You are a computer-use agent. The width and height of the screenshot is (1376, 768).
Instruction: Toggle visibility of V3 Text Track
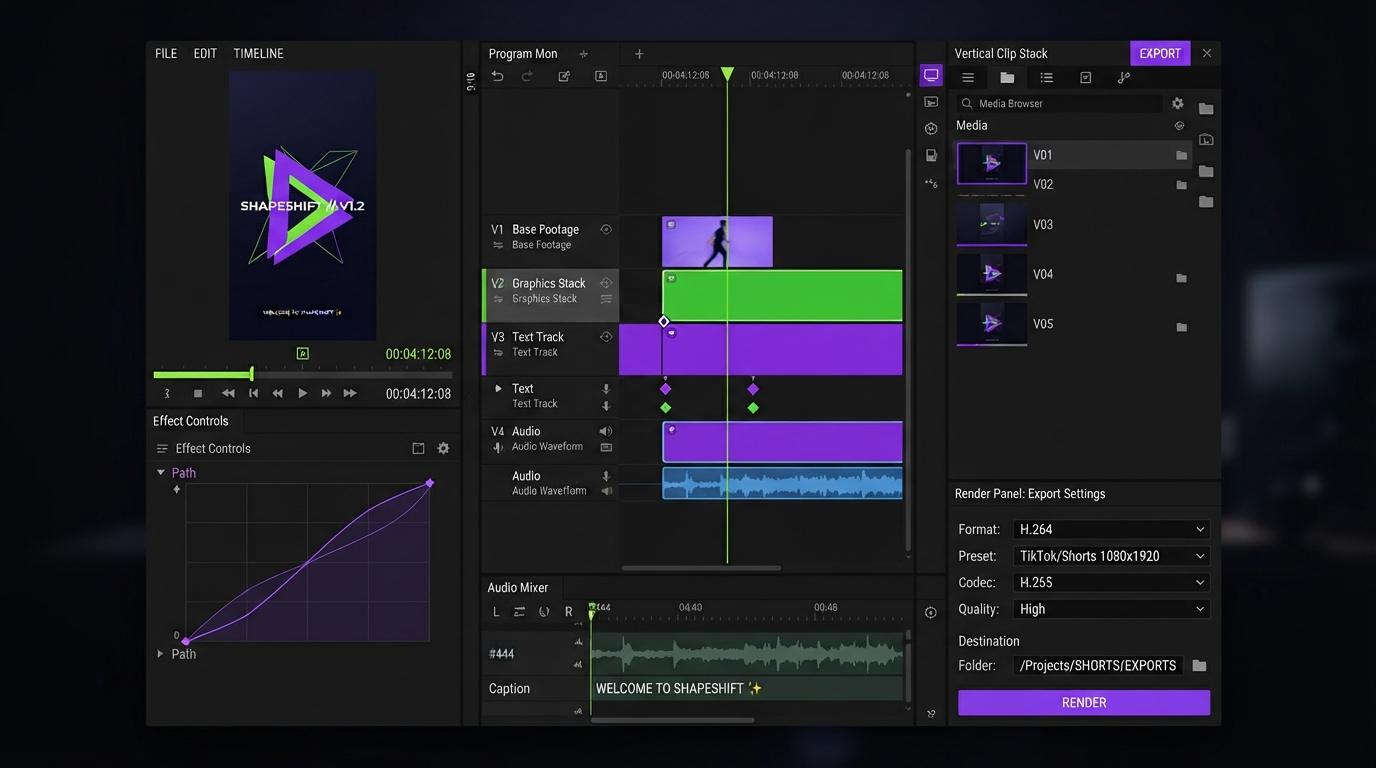pyautogui.click(x=606, y=337)
